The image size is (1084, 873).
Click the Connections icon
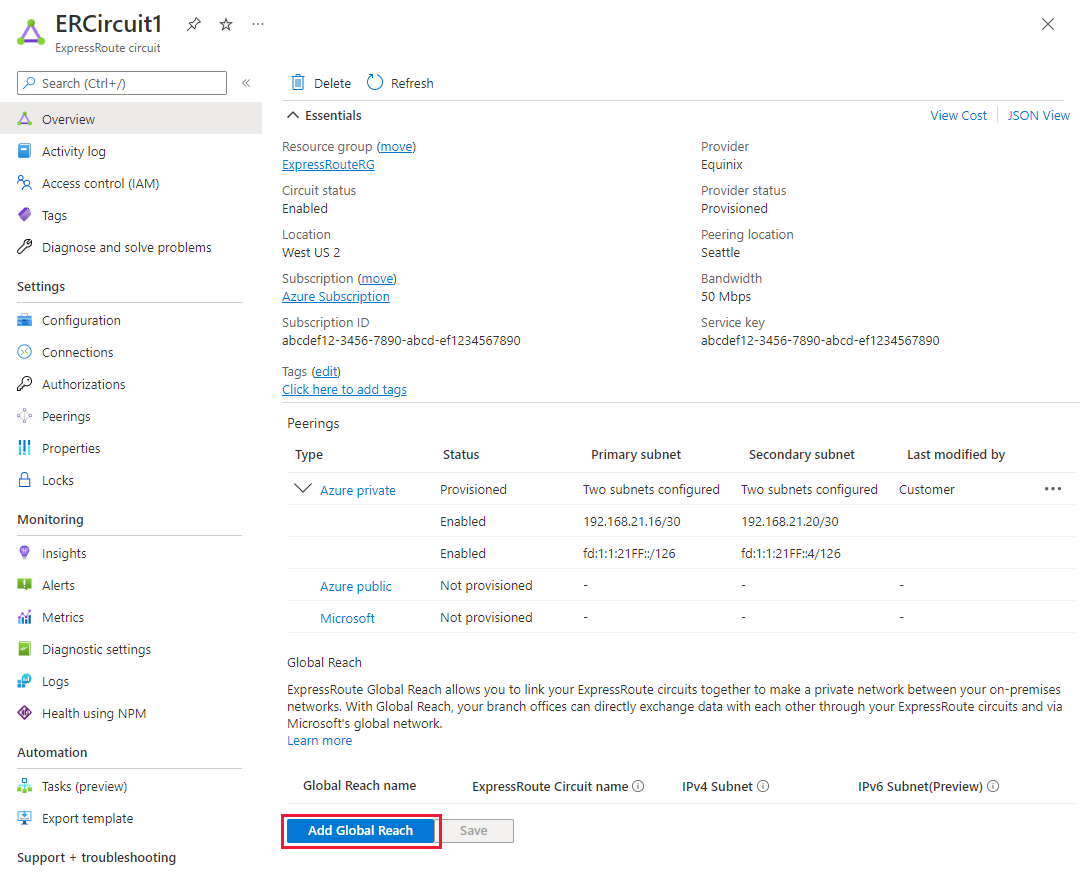24,352
